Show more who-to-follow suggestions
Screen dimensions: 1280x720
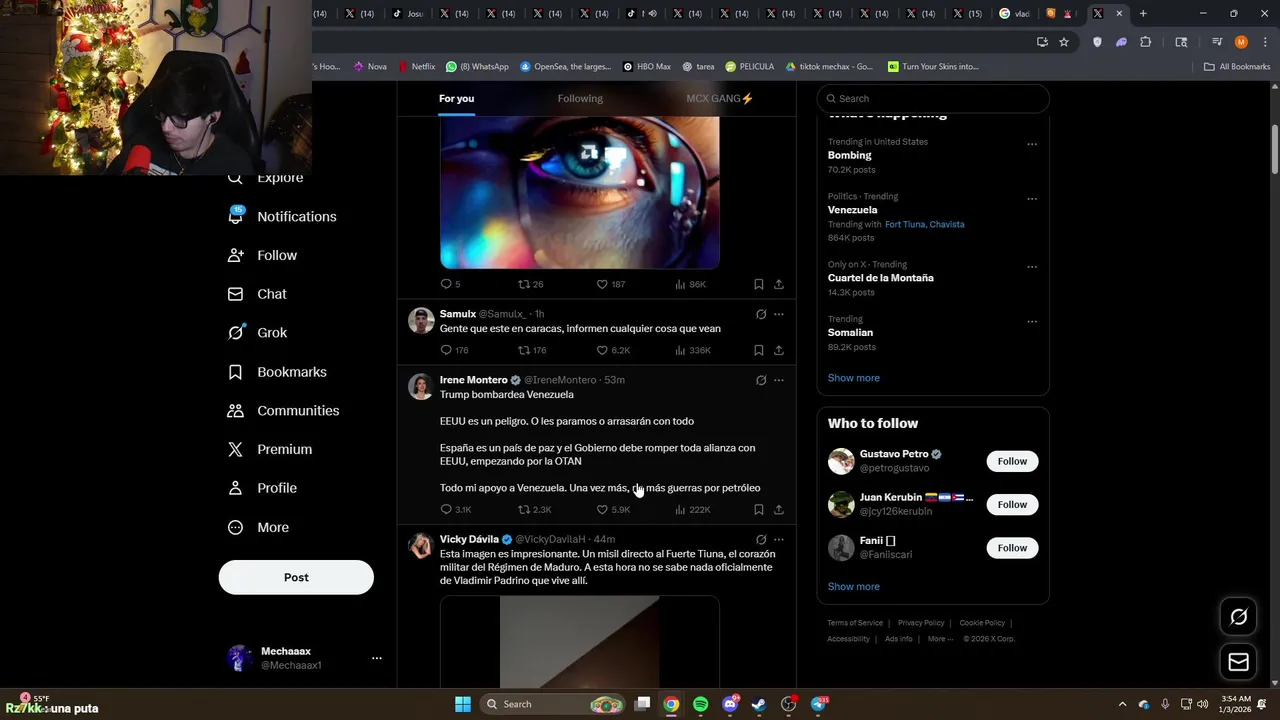[853, 586]
